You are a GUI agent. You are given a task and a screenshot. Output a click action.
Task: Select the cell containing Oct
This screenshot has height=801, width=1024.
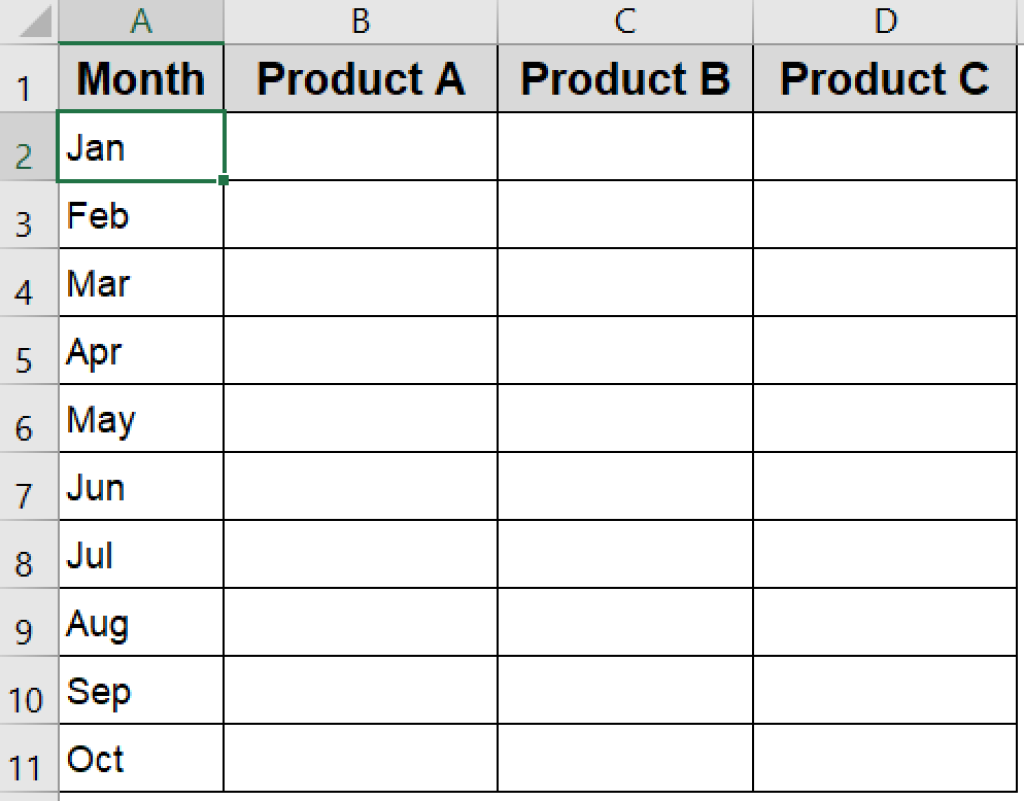(140, 760)
